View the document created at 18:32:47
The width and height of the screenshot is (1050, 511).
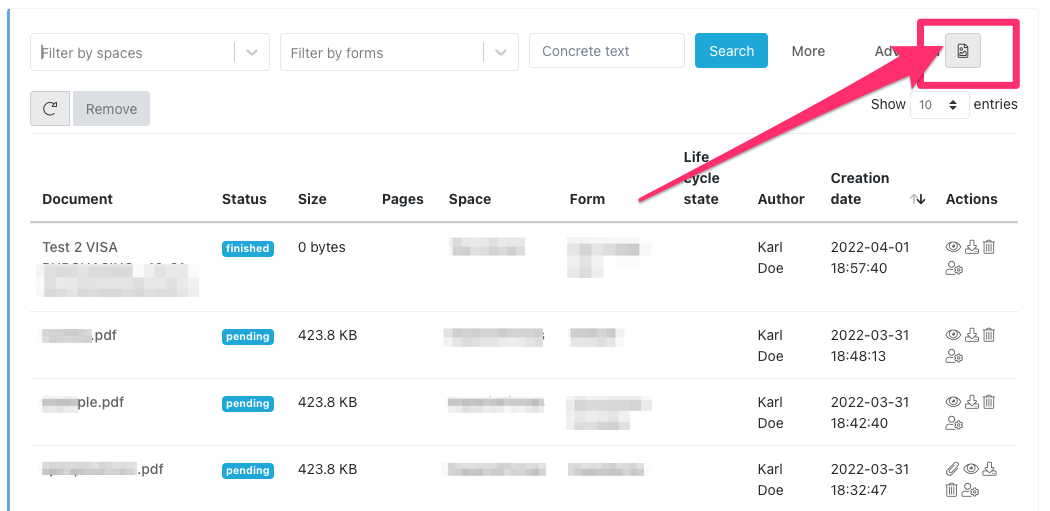point(971,469)
